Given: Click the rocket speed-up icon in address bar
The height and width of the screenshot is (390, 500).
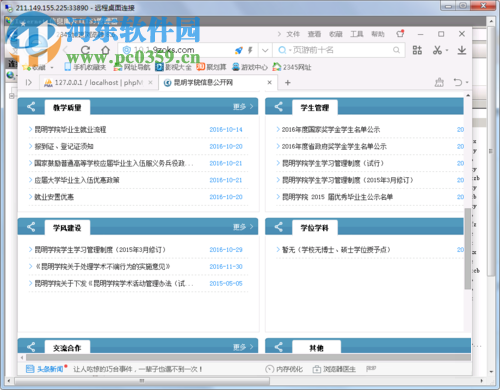Looking at the screenshot, I should 239,50.
